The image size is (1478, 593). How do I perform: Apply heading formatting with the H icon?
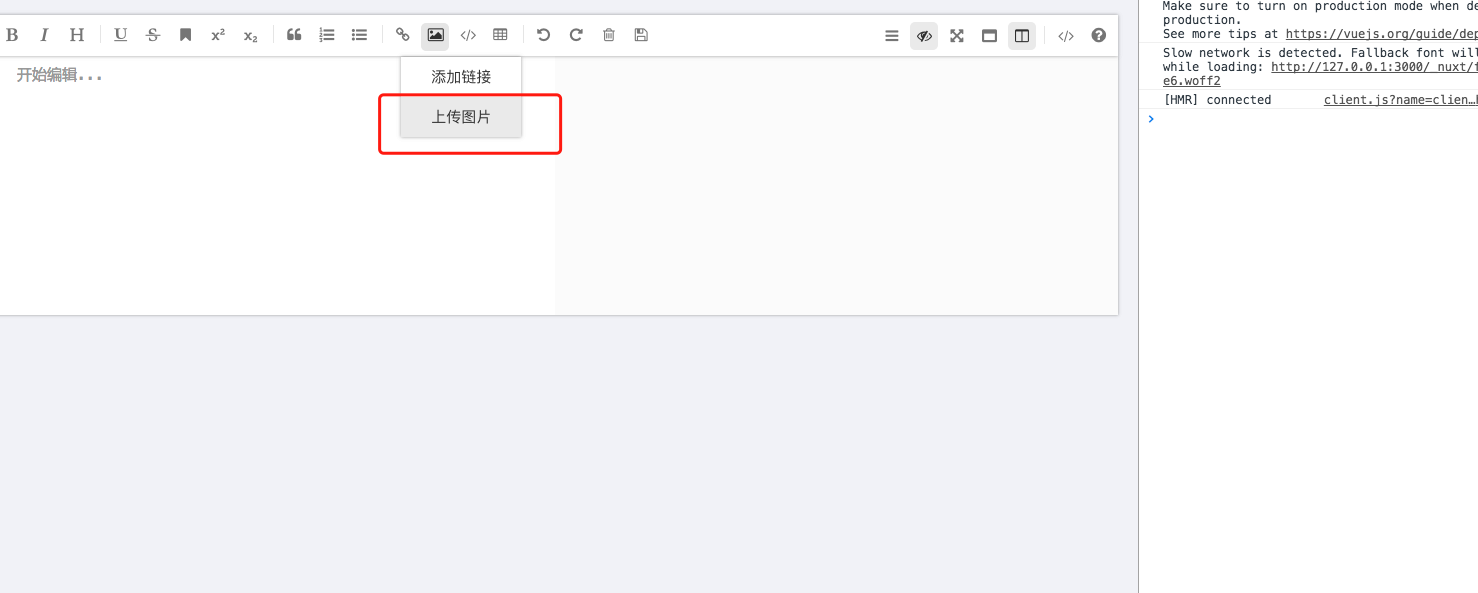(x=76, y=34)
